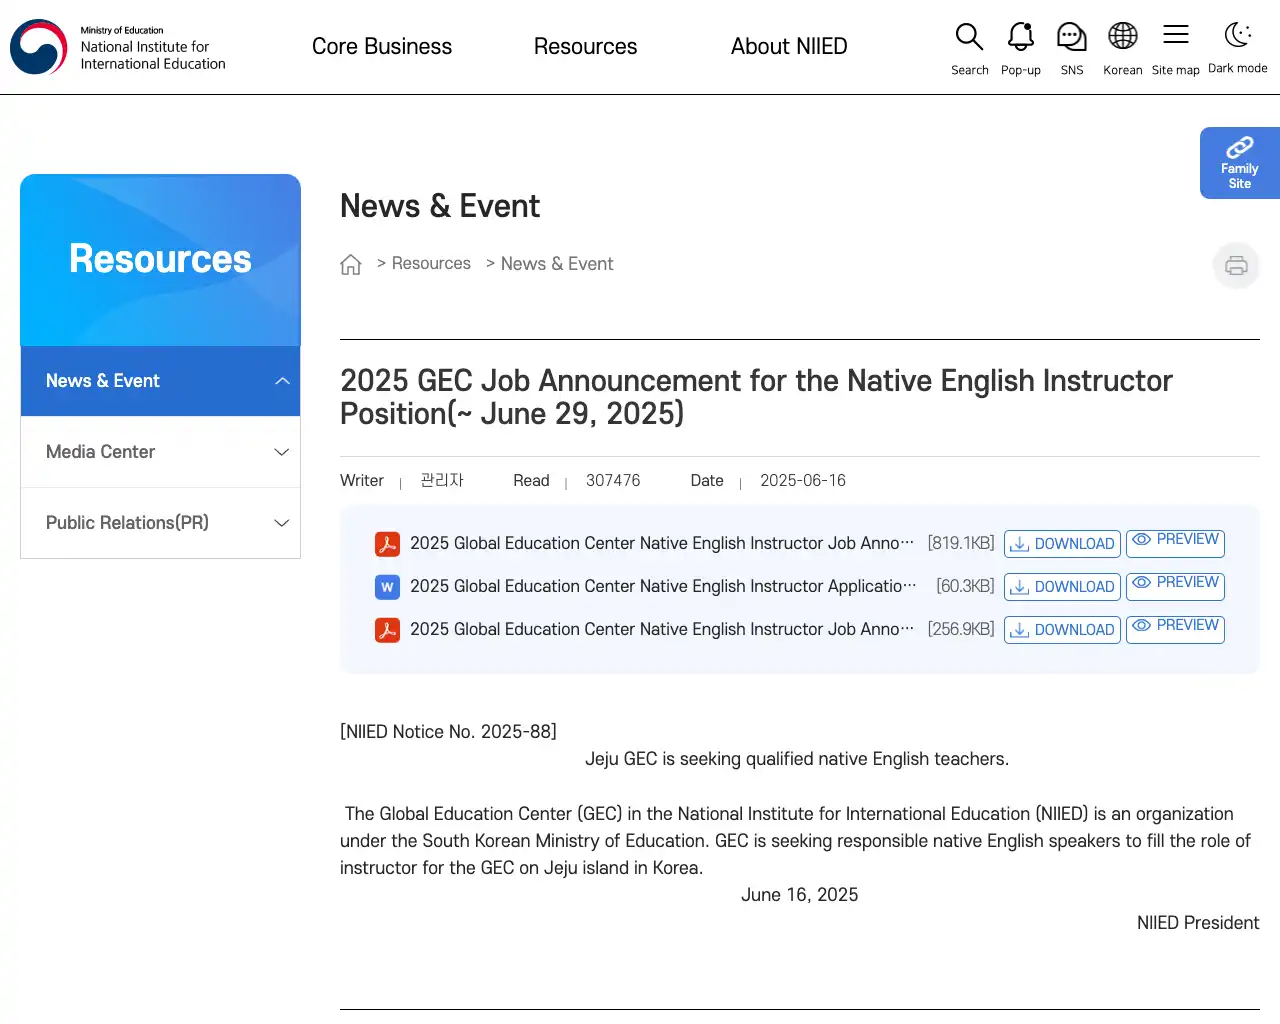Go to home via breadcrumb house icon
Image resolution: width=1280 pixels, height=1024 pixels.
coord(351,264)
